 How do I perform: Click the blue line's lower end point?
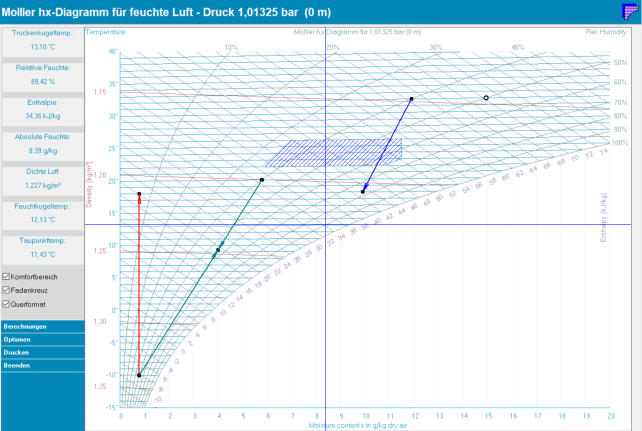[x=363, y=191]
